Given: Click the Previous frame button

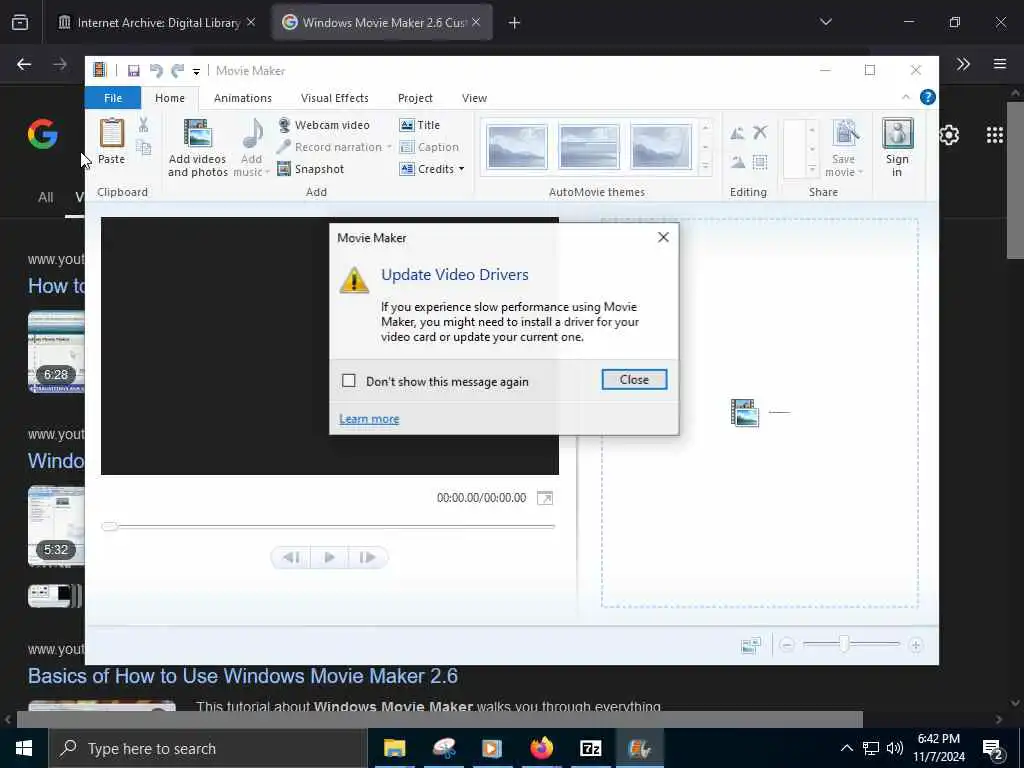Looking at the screenshot, I should click(291, 558).
